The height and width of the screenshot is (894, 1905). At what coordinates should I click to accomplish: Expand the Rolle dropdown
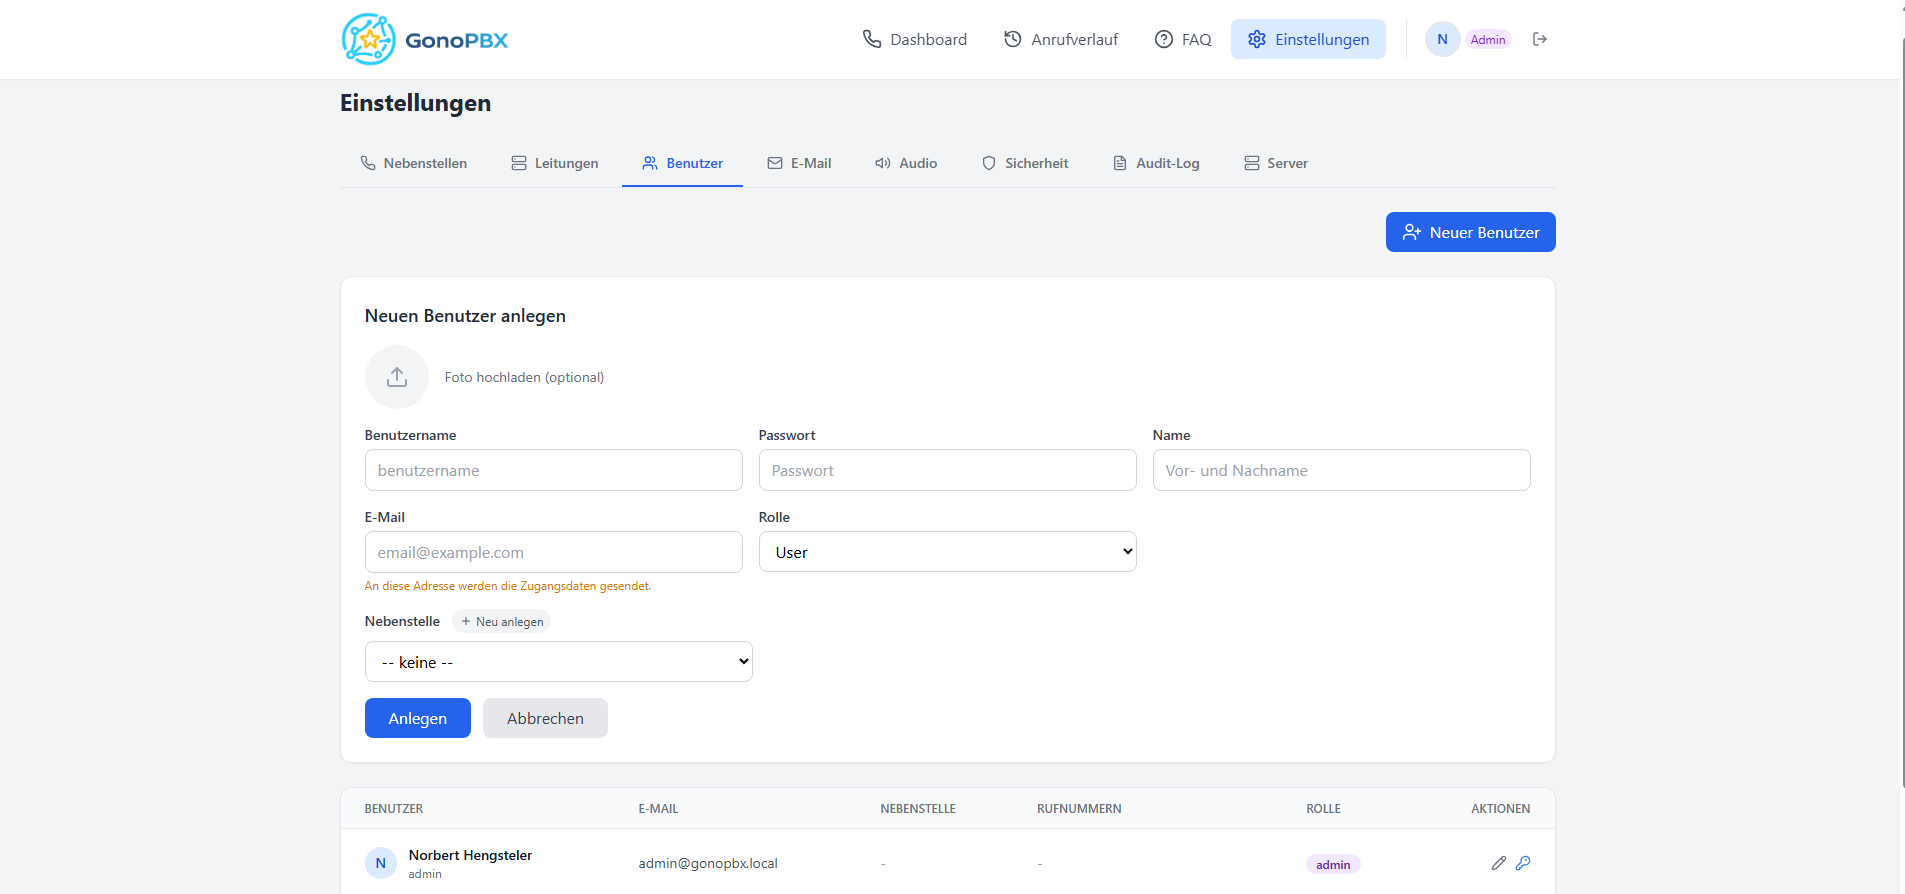point(947,552)
